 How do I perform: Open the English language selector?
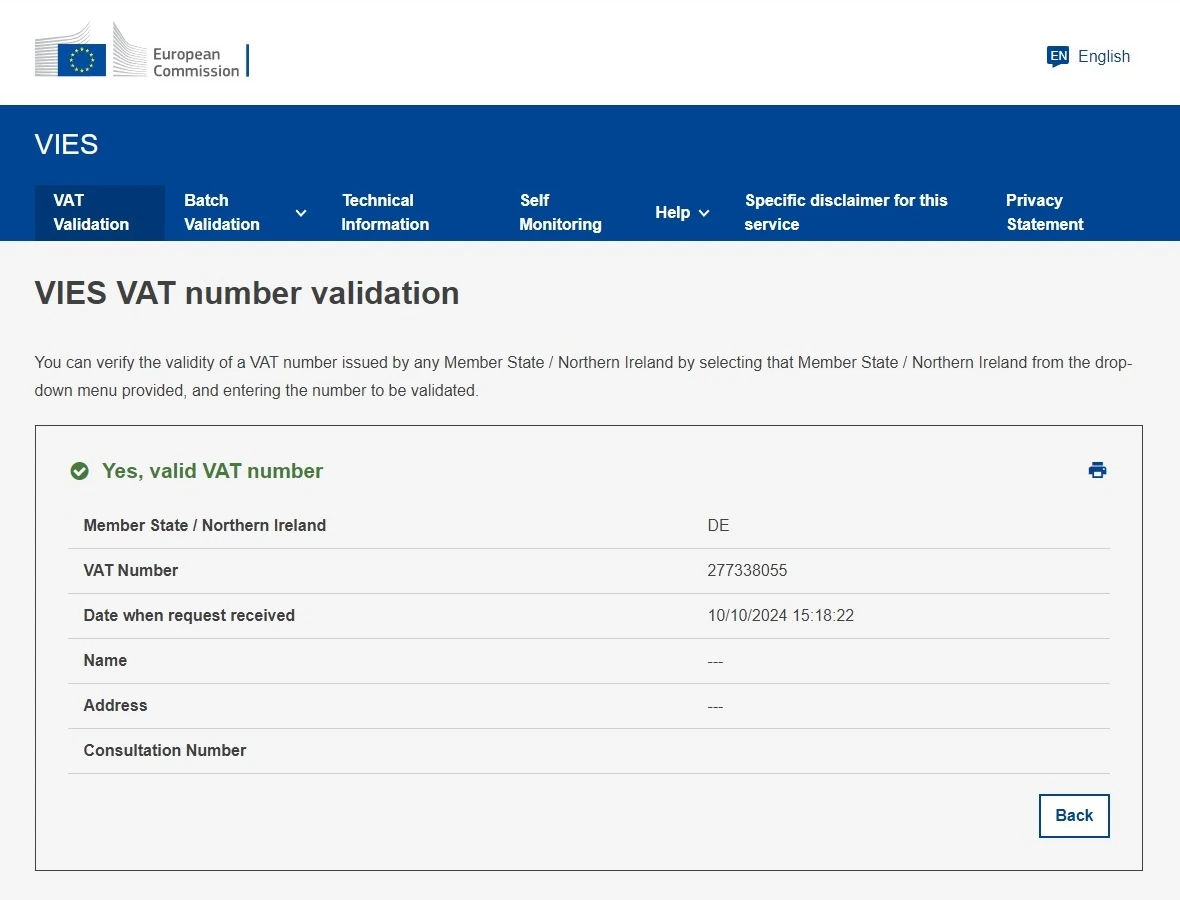[1104, 56]
